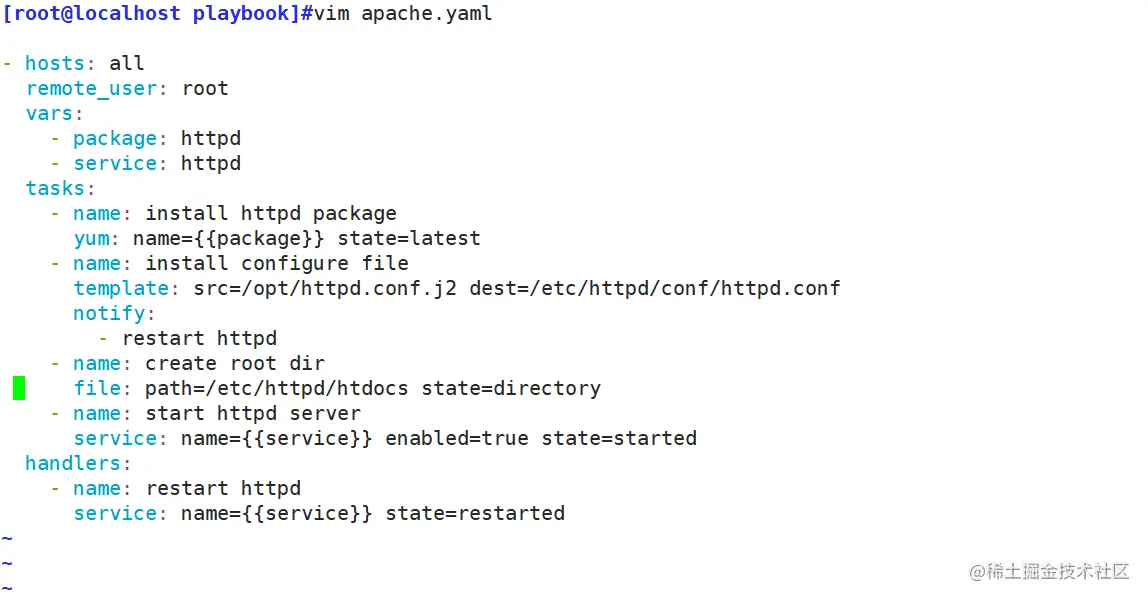Image resolution: width=1148 pixels, height=600 pixels.
Task: Place cursor on 'remote_user' key
Action: point(92,88)
